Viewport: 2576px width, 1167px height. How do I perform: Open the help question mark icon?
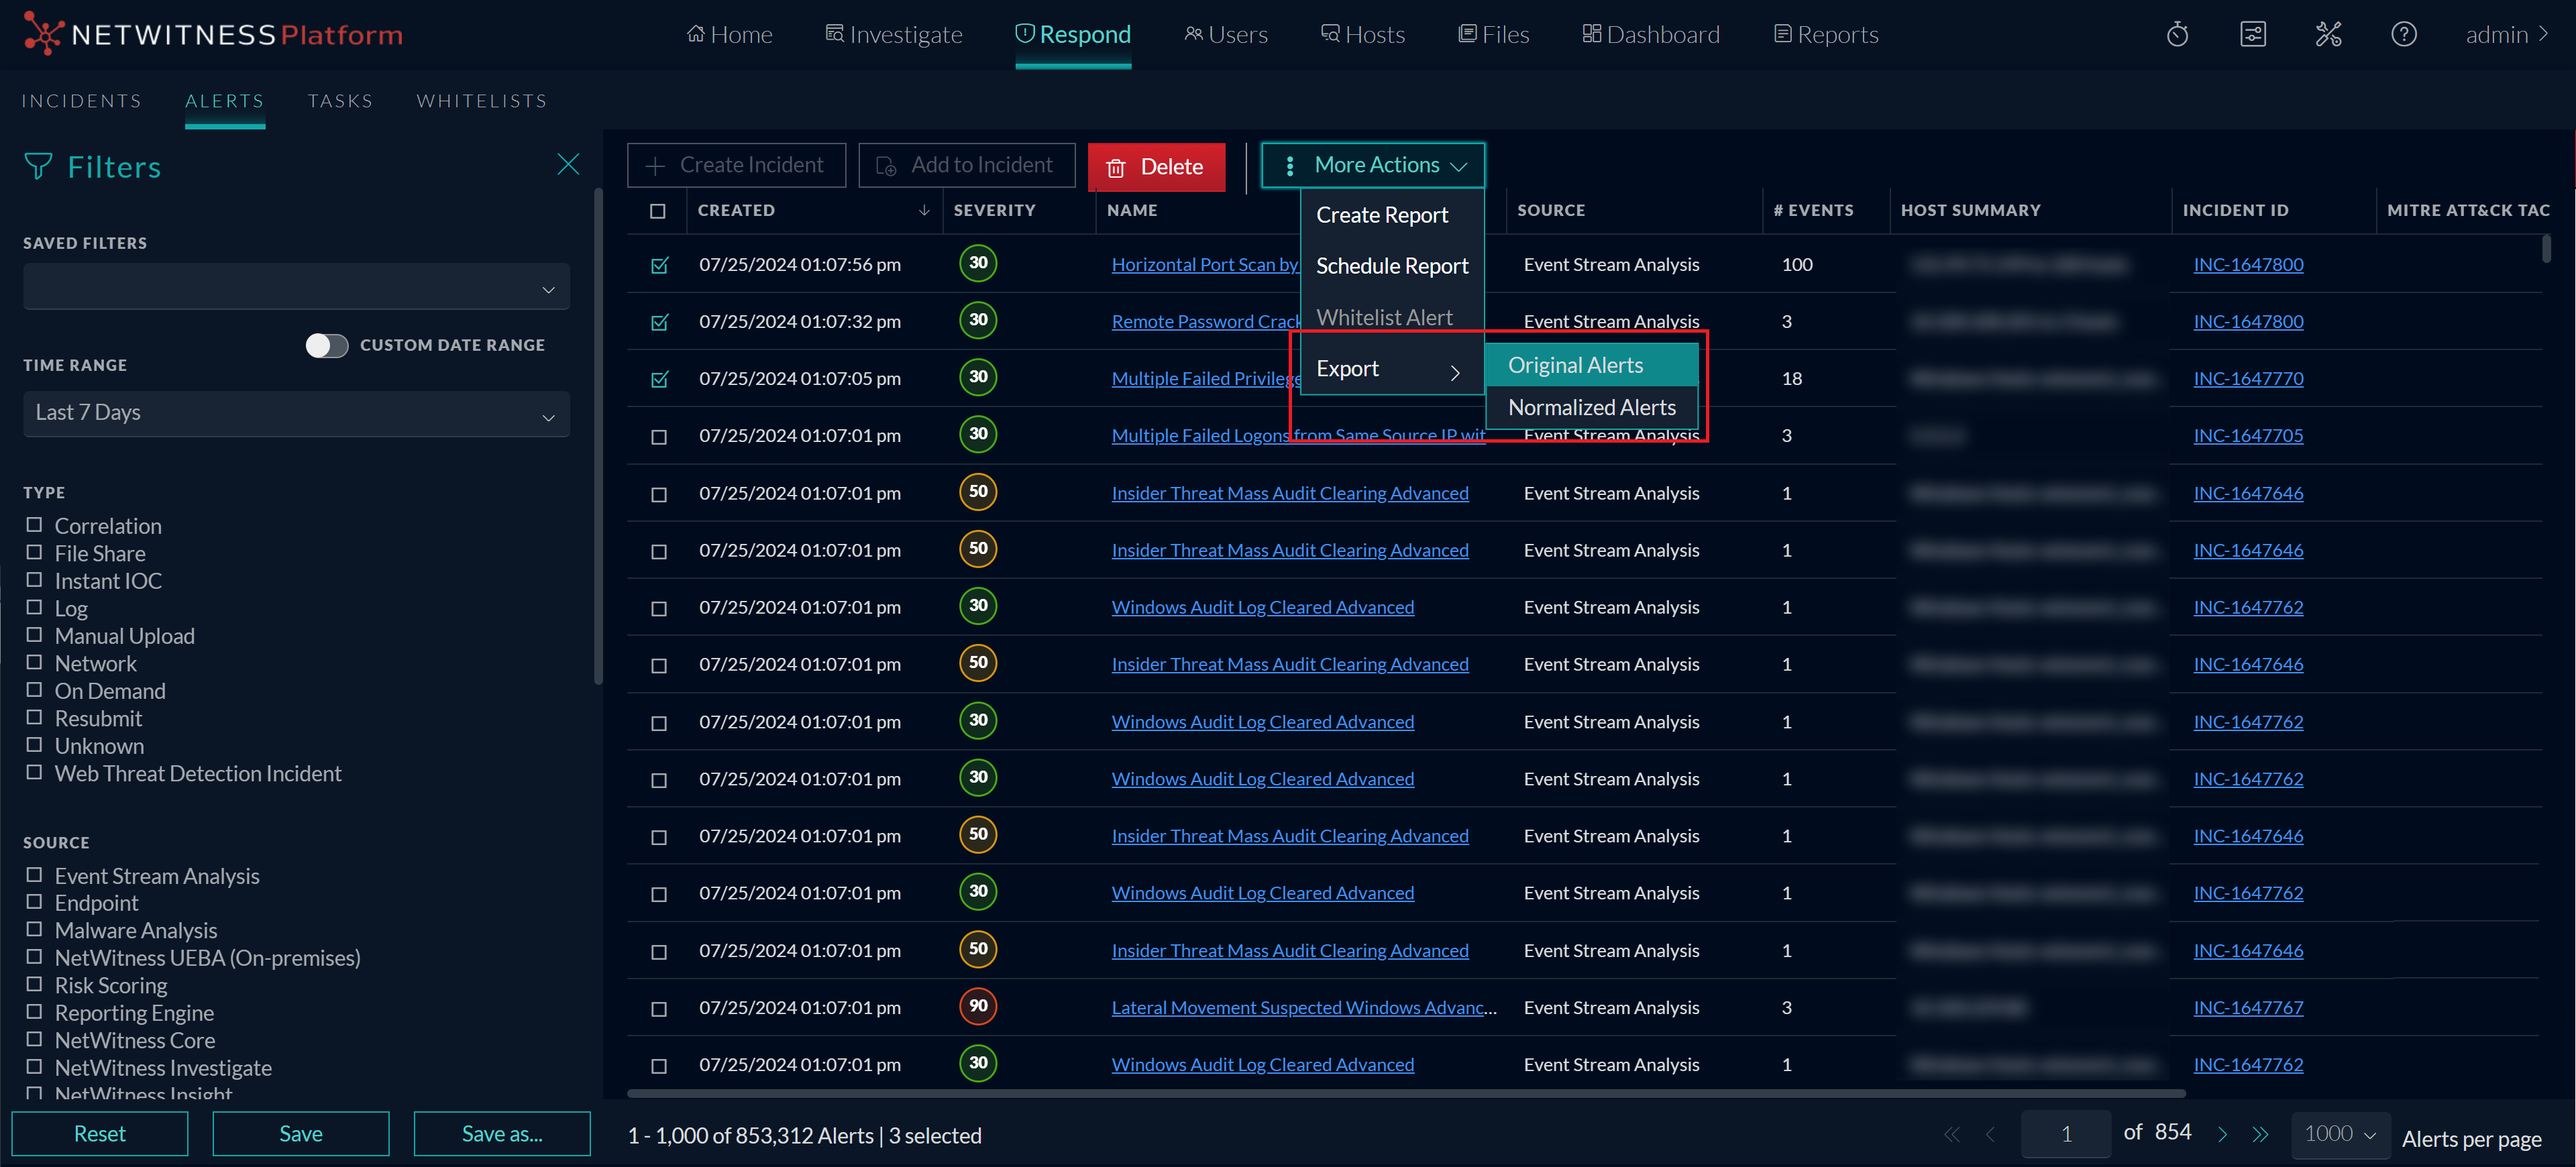point(2404,33)
